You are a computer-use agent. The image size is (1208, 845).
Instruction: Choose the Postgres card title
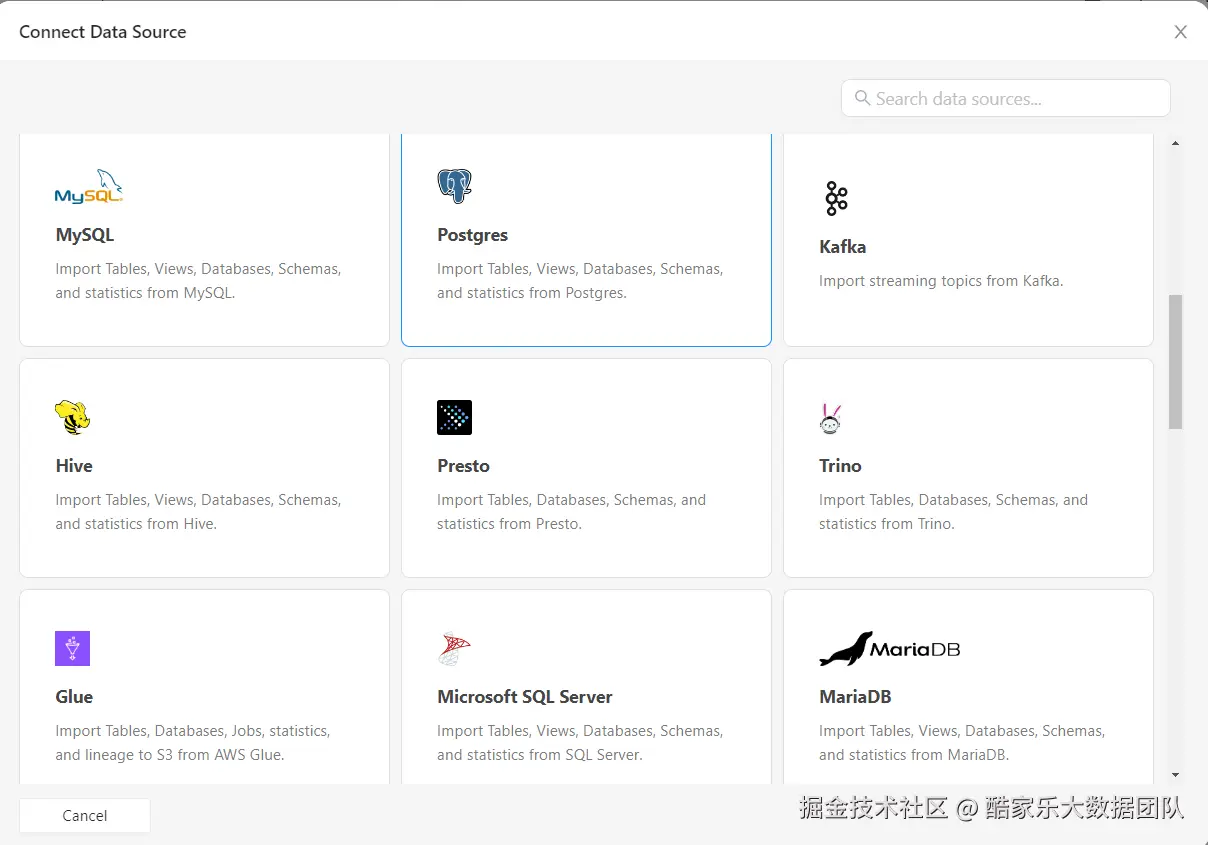[x=472, y=235]
